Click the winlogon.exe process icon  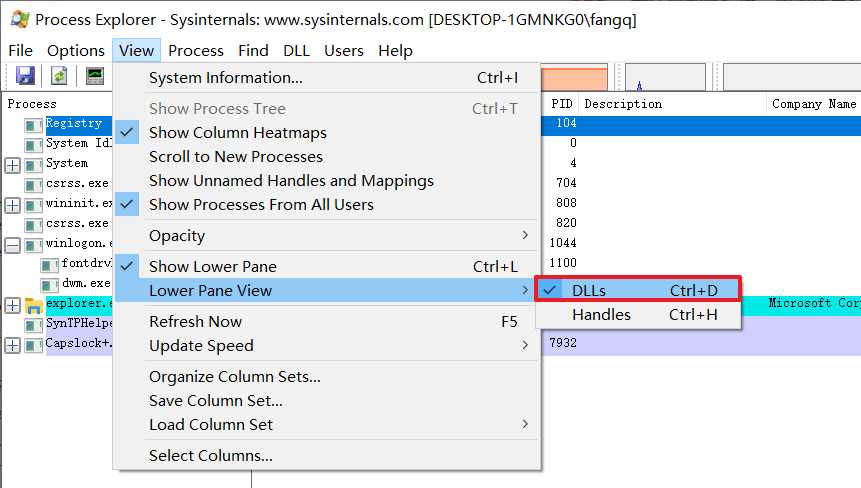pyautogui.click(x=33, y=245)
